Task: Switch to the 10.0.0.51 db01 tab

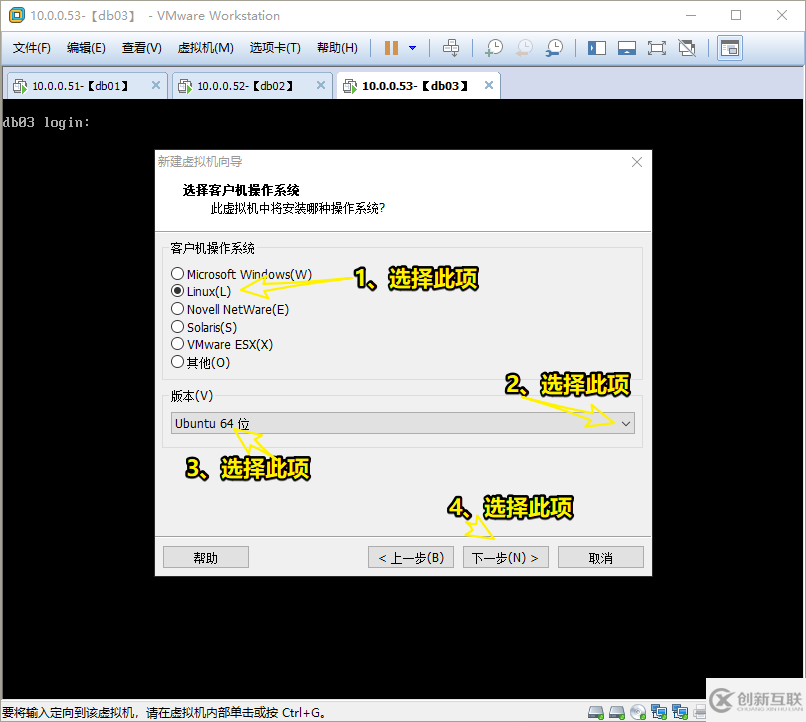Action: point(86,86)
